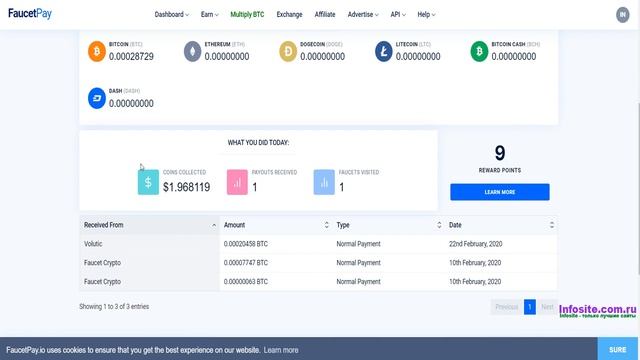Open the Exchange page

pyautogui.click(x=289, y=14)
